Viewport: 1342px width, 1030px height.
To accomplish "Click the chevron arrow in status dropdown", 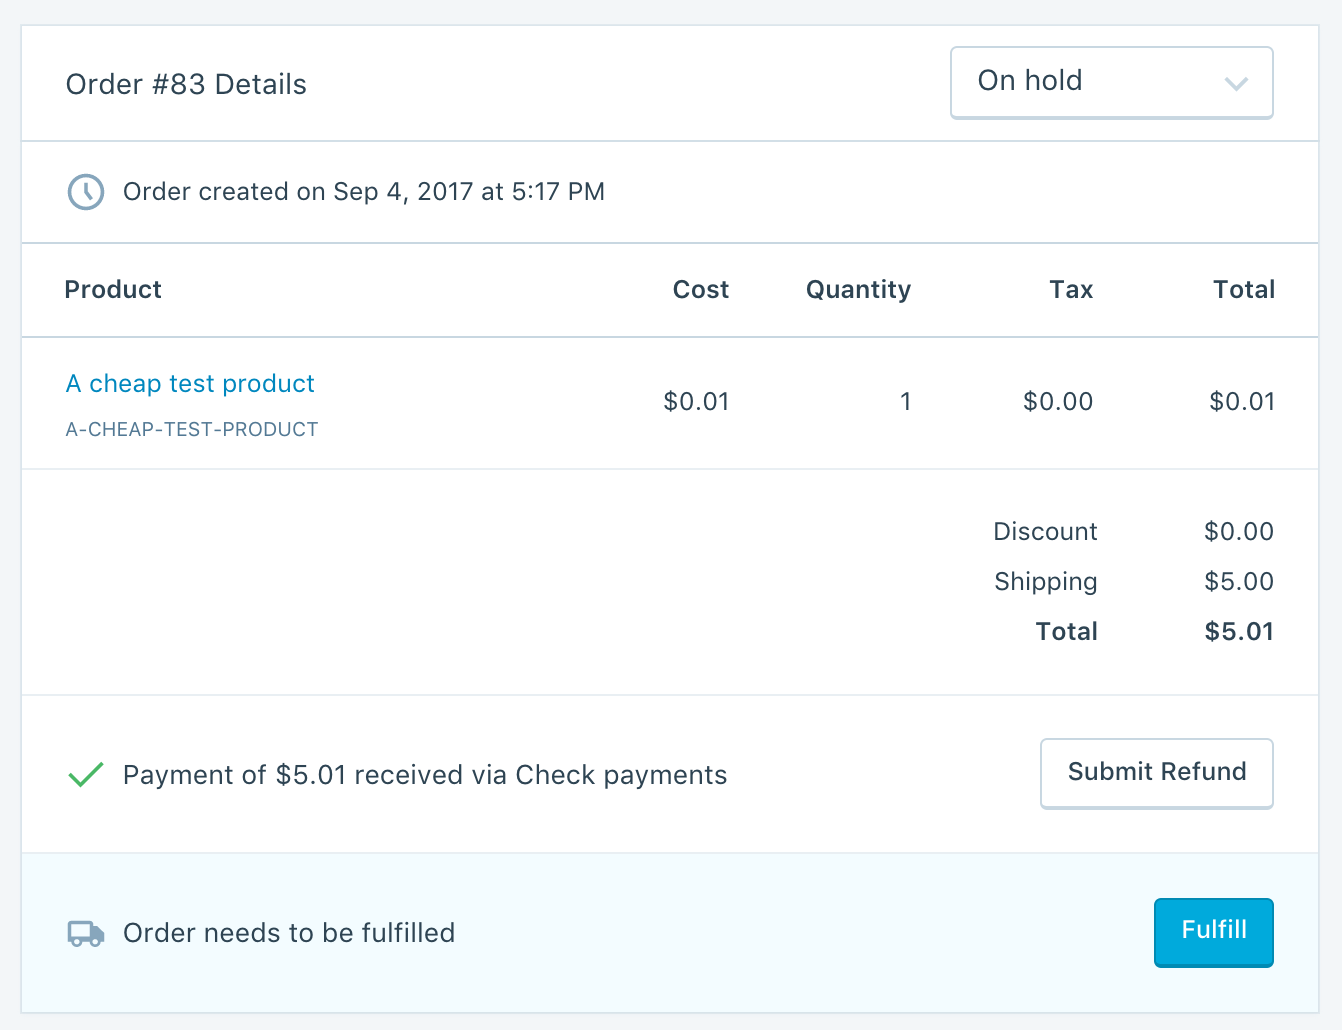I will click(x=1236, y=84).
